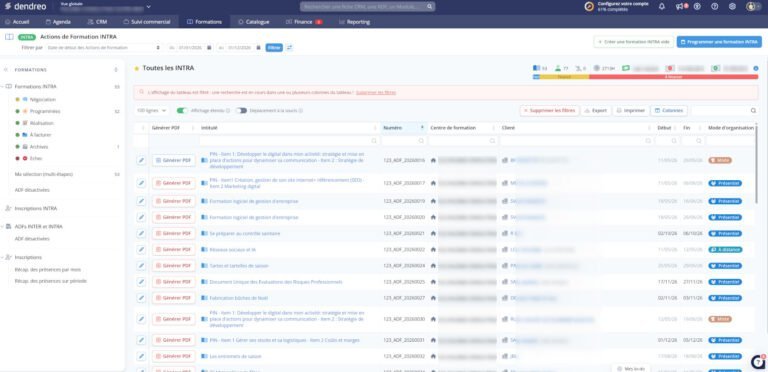Open the Catalogue tab
Image resolution: width=768 pixels, height=372 pixels.
click(x=254, y=22)
